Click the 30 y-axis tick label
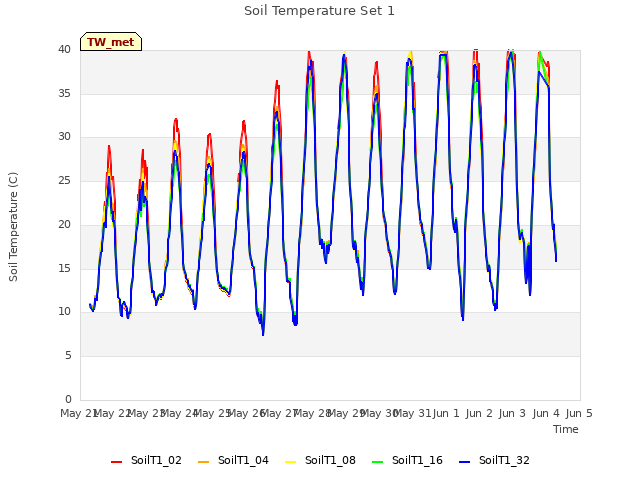This screenshot has width=640, height=480. pyautogui.click(x=64, y=137)
